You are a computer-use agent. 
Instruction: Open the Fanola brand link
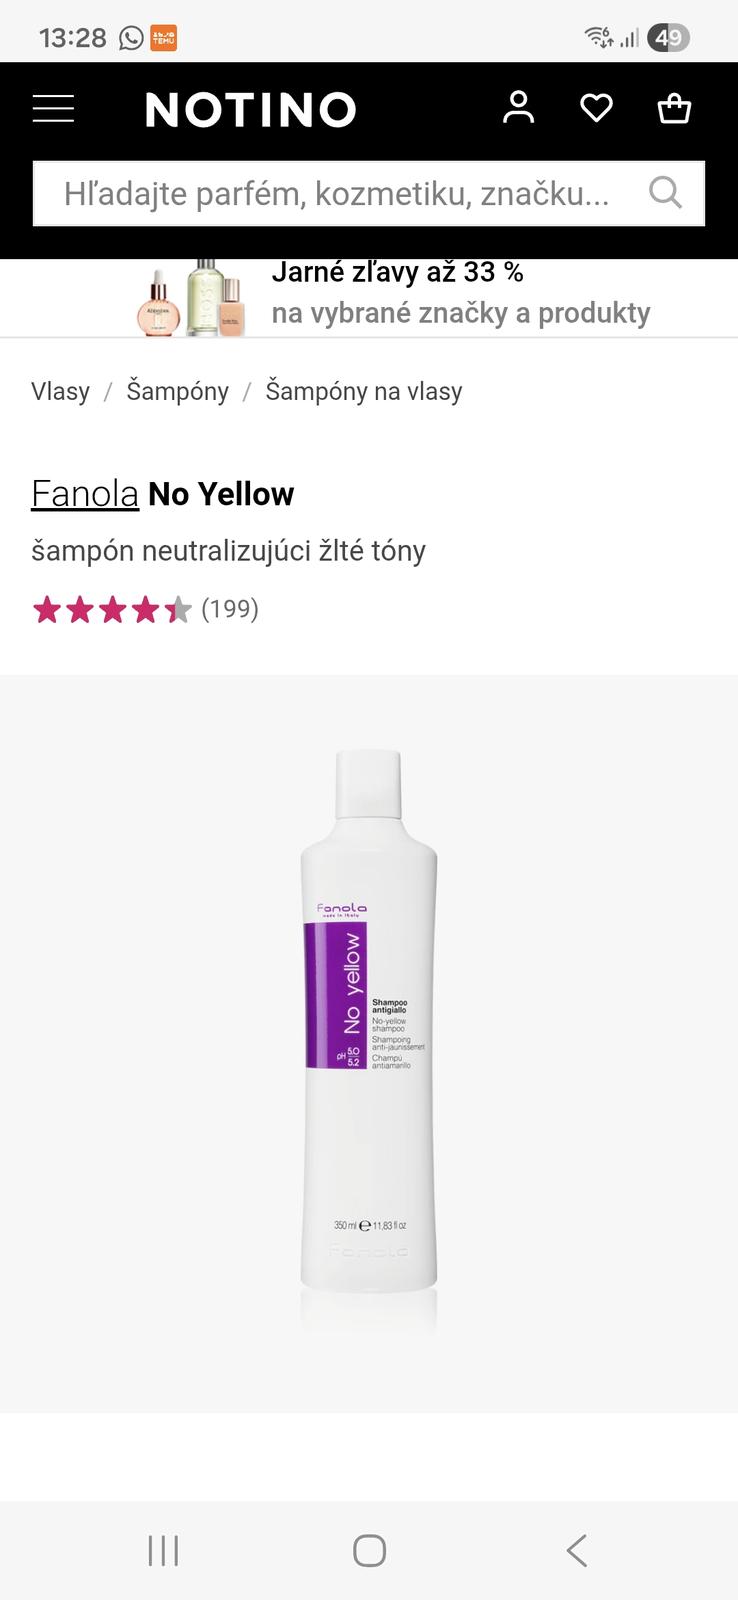tap(85, 493)
